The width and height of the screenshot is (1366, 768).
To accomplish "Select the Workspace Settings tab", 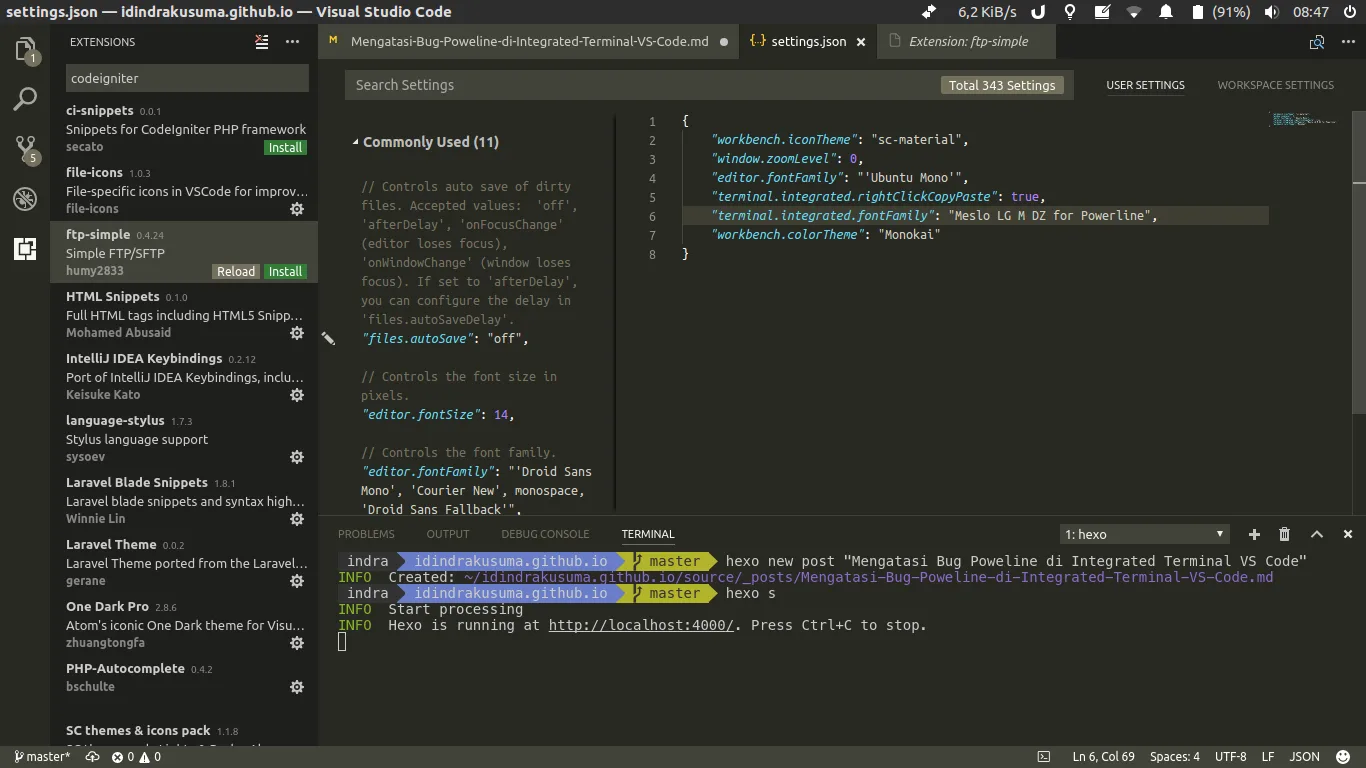I will point(1275,85).
